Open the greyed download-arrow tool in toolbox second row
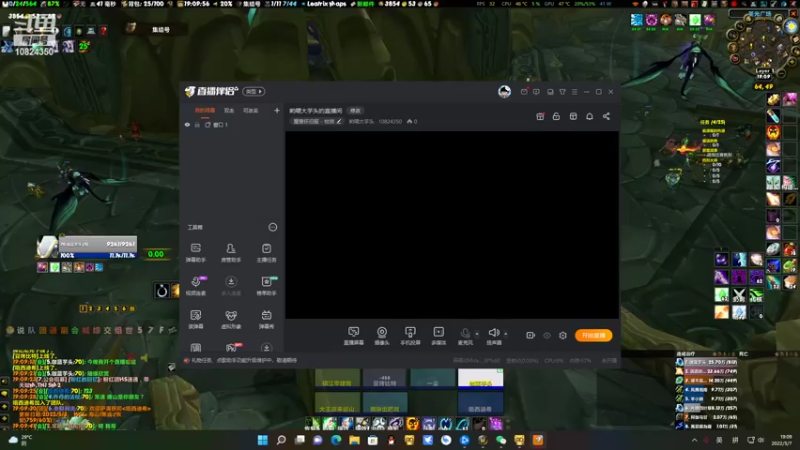This screenshot has height=450, width=800. pyautogui.click(x=231, y=286)
